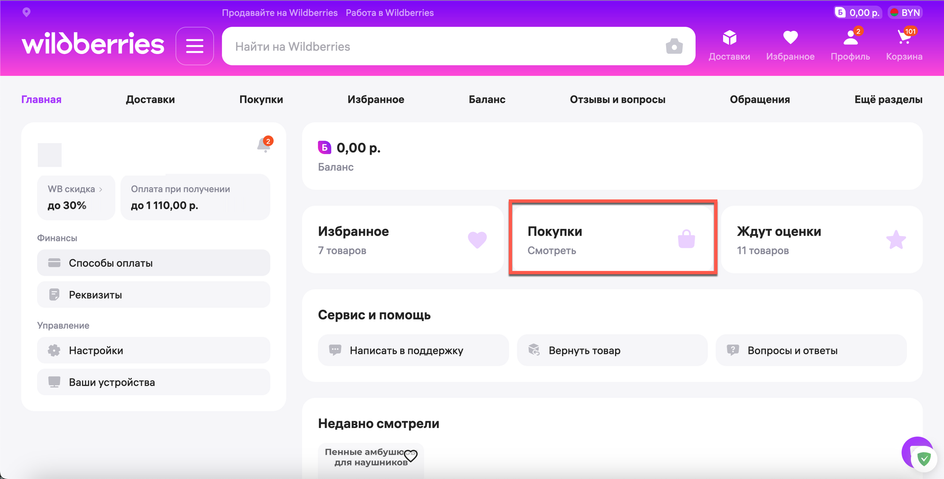
Task: Open the Wildberries logo homepage
Action: pyautogui.click(x=93, y=44)
